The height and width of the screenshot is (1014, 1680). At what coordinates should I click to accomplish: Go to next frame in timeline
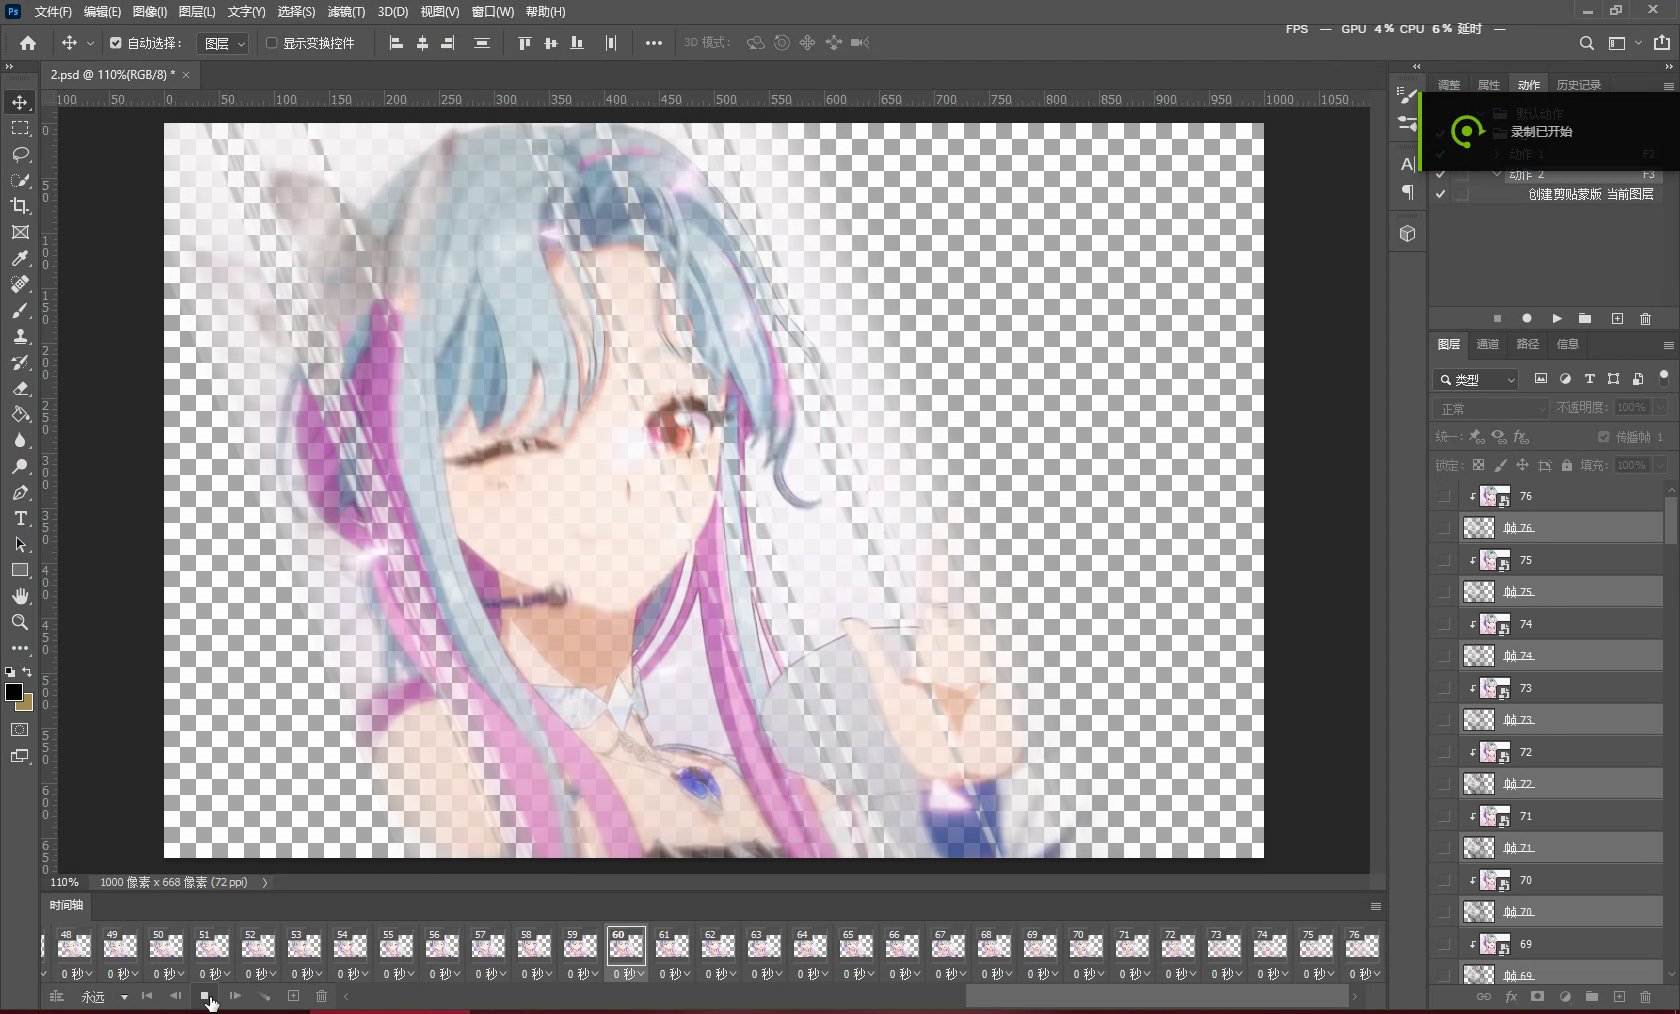(x=235, y=996)
